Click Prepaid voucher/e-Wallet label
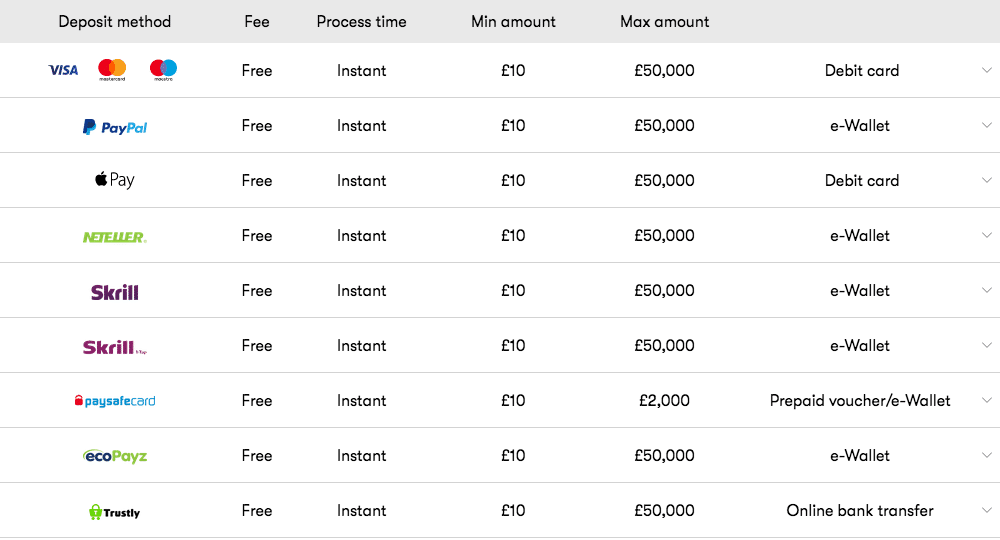Viewport: 1000px width, 540px height. pyautogui.click(x=860, y=400)
